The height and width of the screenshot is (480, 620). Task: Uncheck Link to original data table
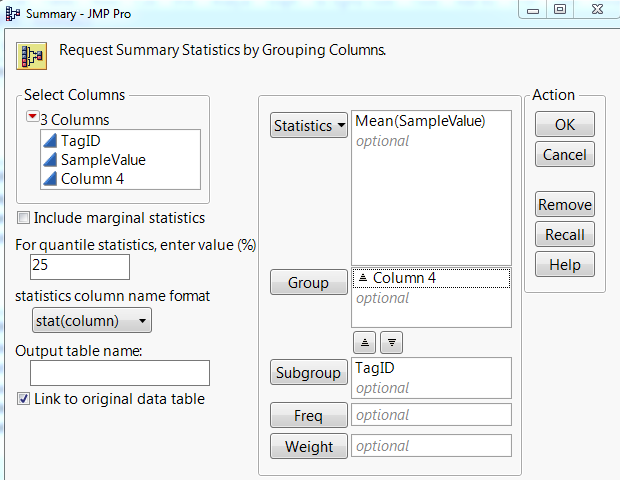tap(24, 399)
